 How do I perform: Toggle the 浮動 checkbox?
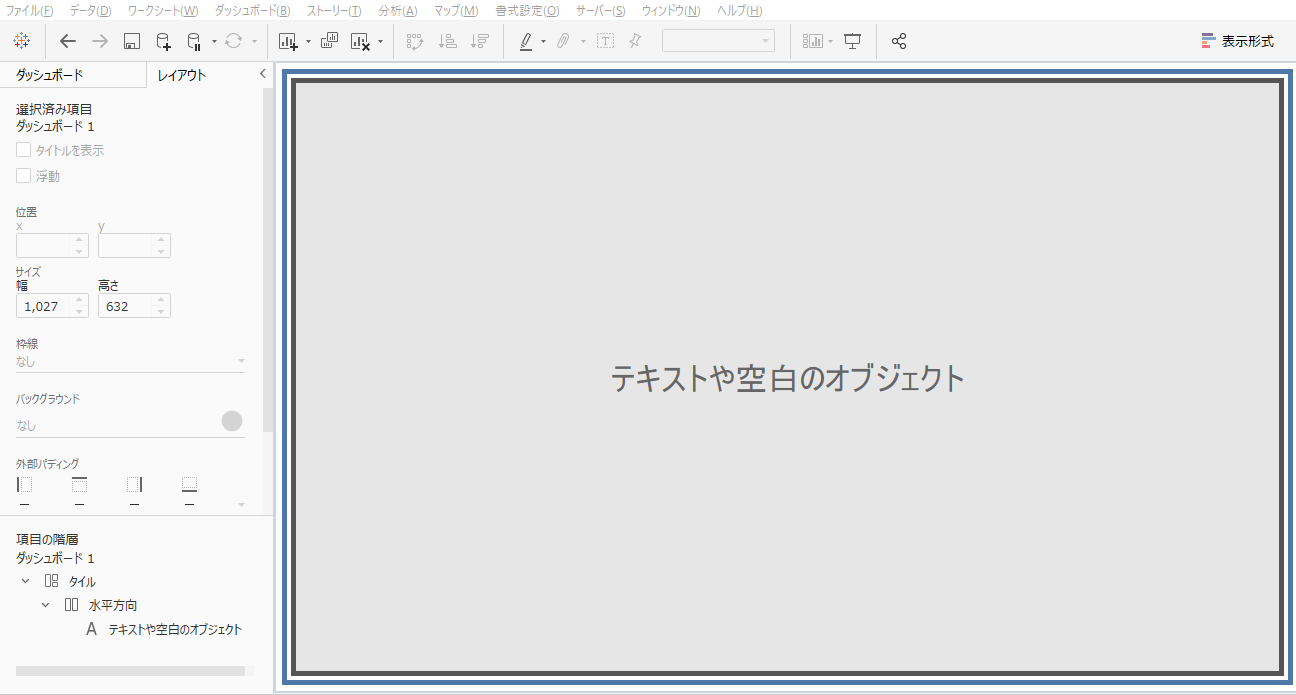tap(21, 175)
